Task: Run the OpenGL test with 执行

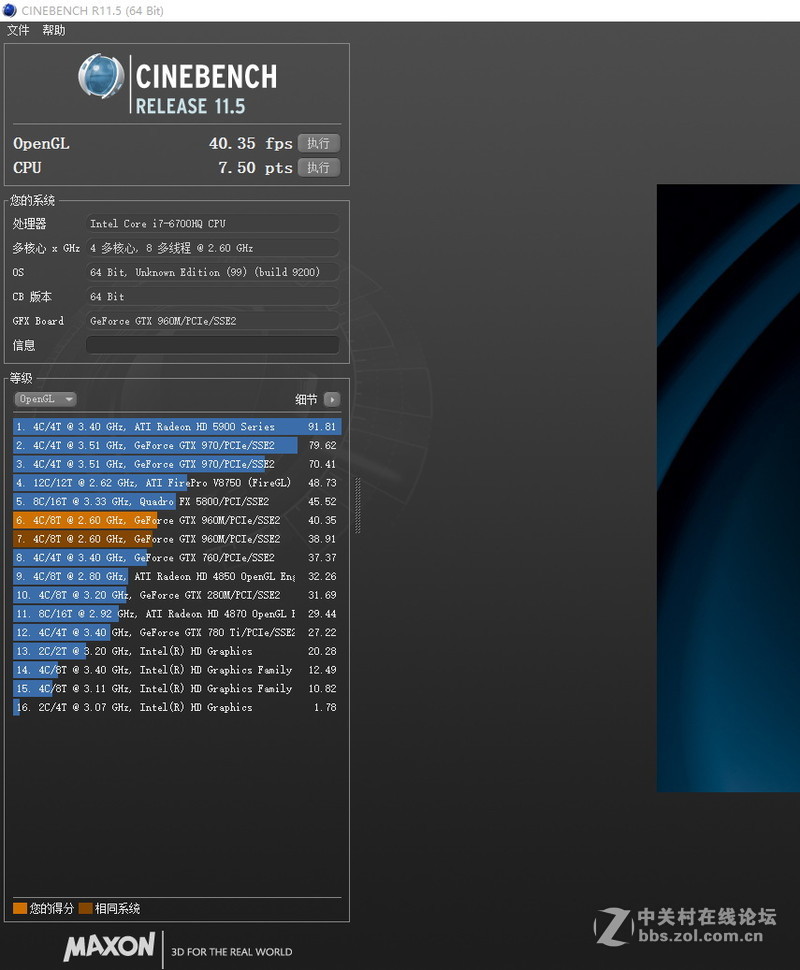Action: pyautogui.click(x=318, y=143)
